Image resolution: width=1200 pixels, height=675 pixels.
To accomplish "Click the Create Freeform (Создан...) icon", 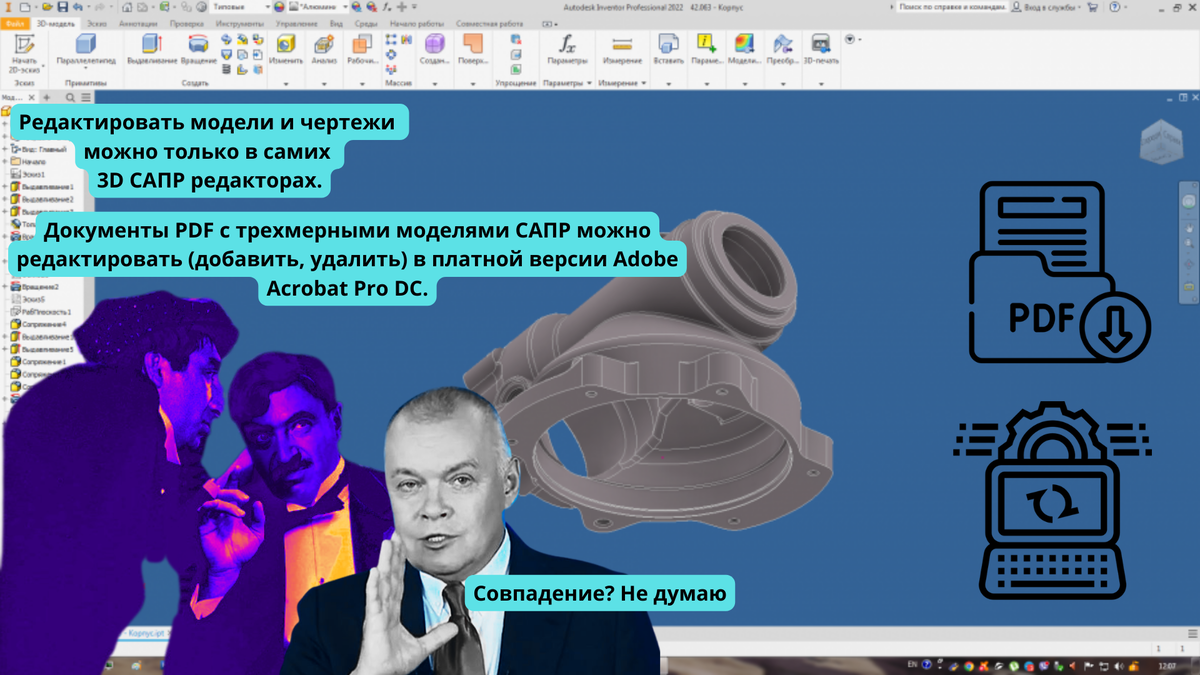I will (x=434, y=49).
